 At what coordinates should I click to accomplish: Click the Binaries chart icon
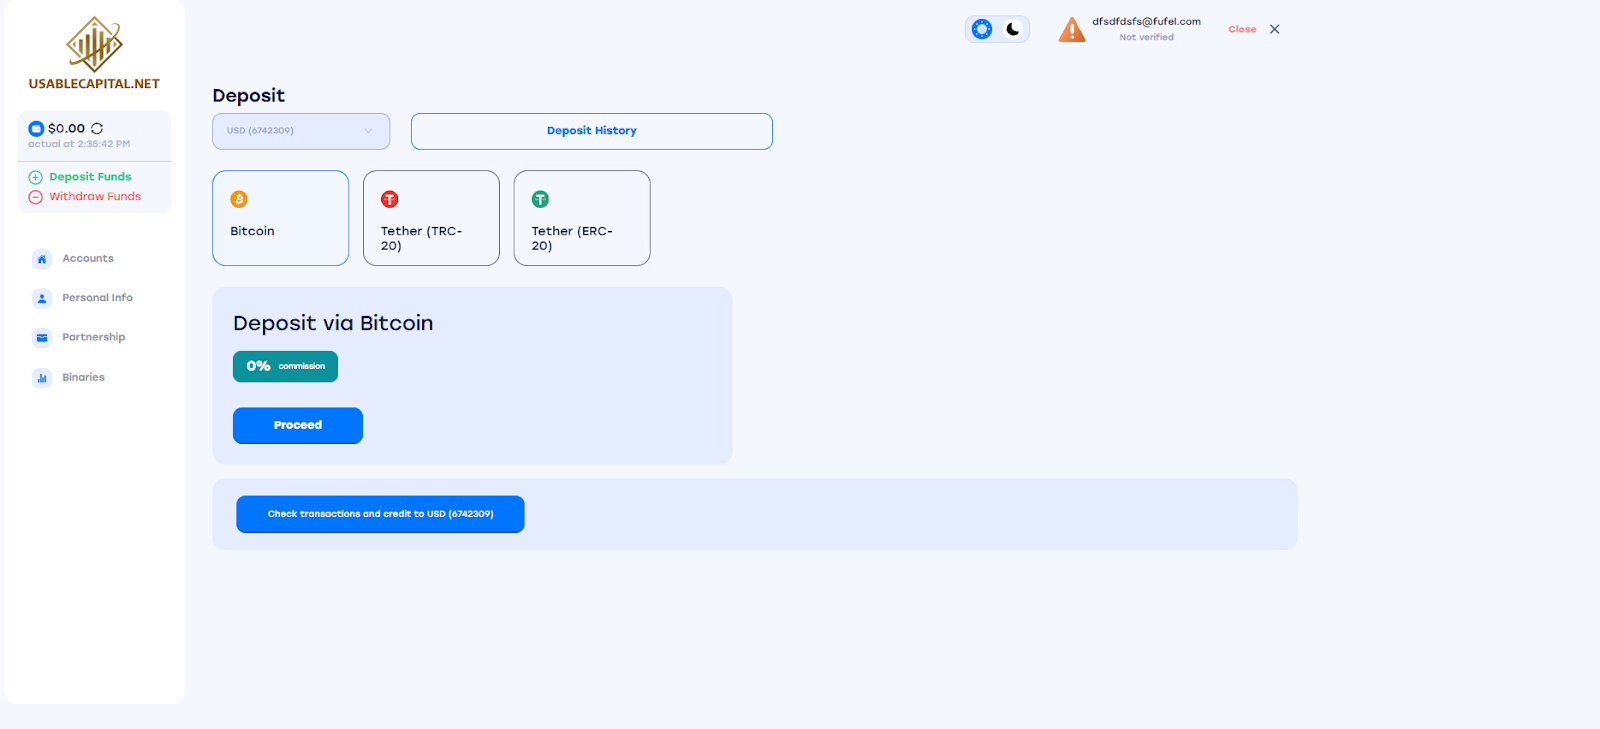pos(42,378)
